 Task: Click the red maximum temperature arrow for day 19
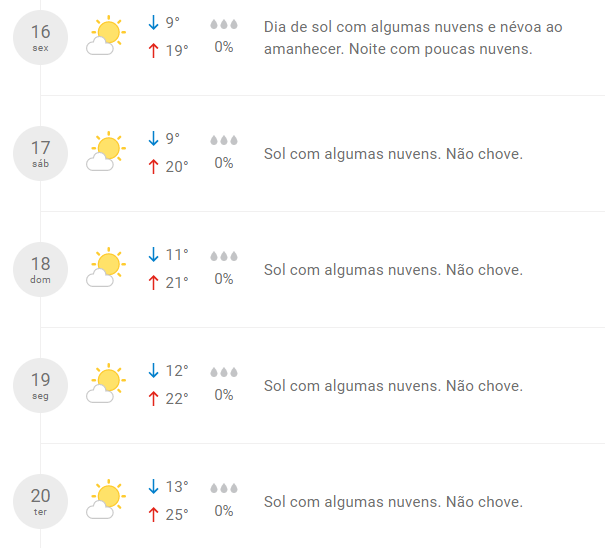[154, 398]
